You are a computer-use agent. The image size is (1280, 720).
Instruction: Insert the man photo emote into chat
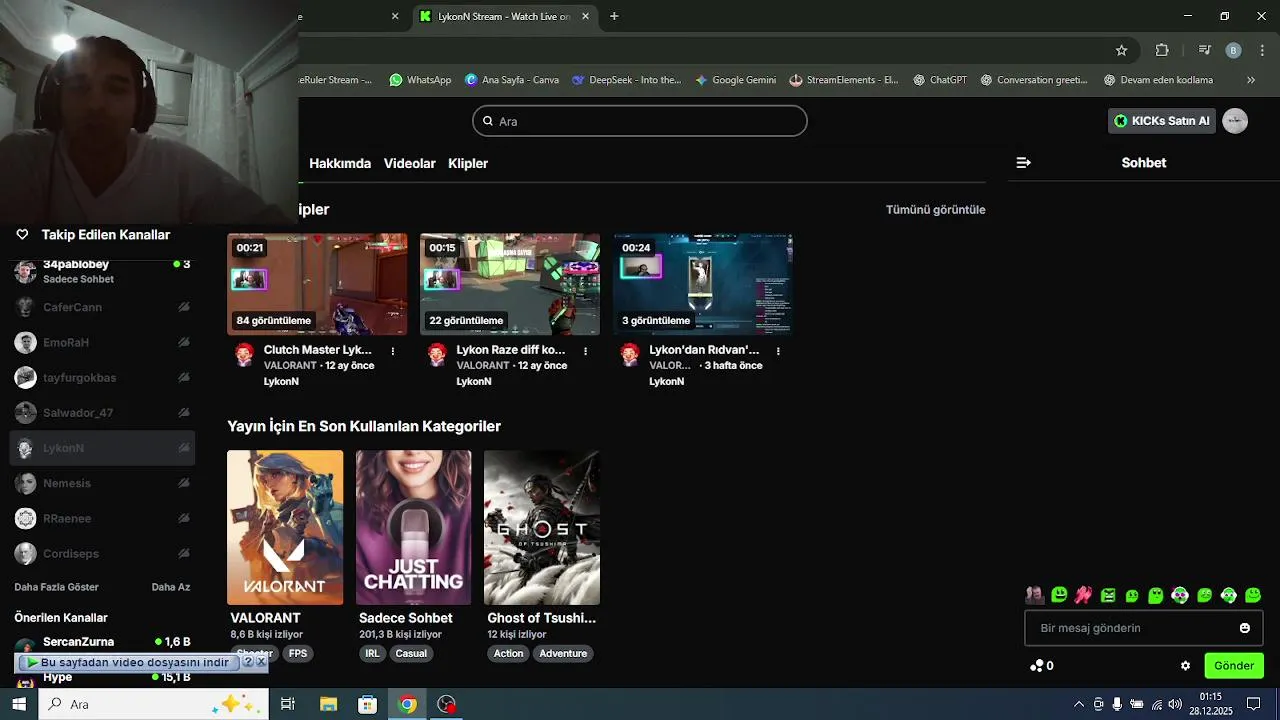1035,595
